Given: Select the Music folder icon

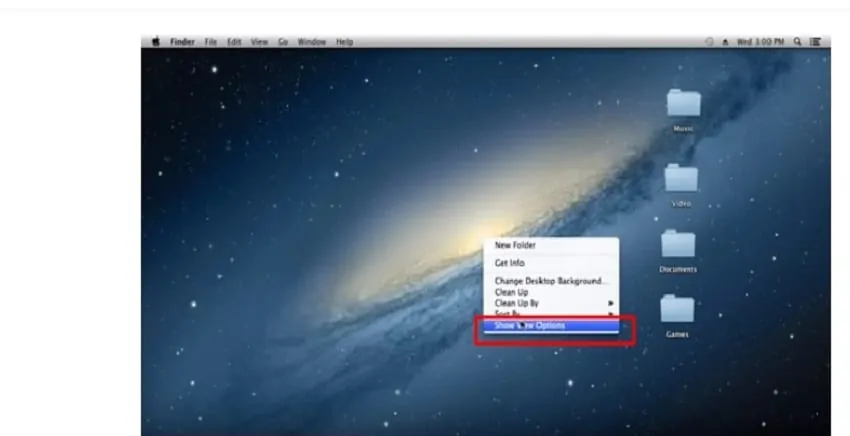Looking at the screenshot, I should pos(684,103).
